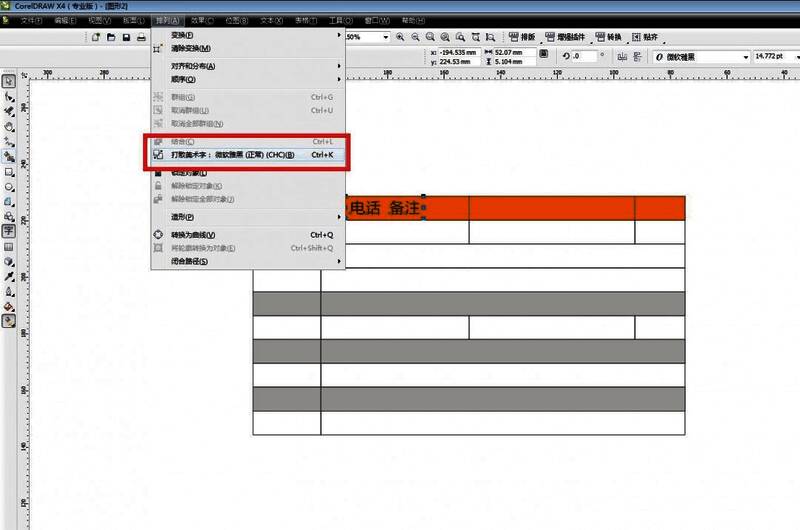Choose the Rectangle tool in toolbox

click(x=9, y=172)
